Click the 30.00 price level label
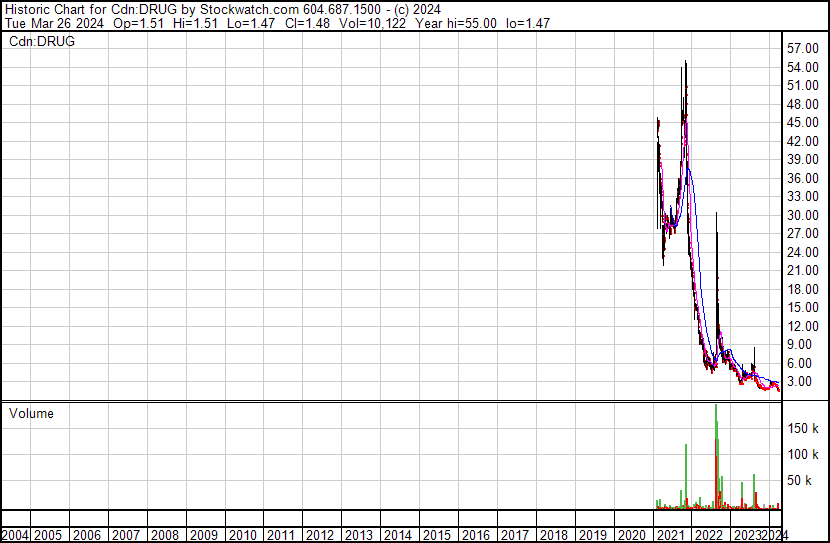This screenshot has width=830, height=543. [803, 215]
